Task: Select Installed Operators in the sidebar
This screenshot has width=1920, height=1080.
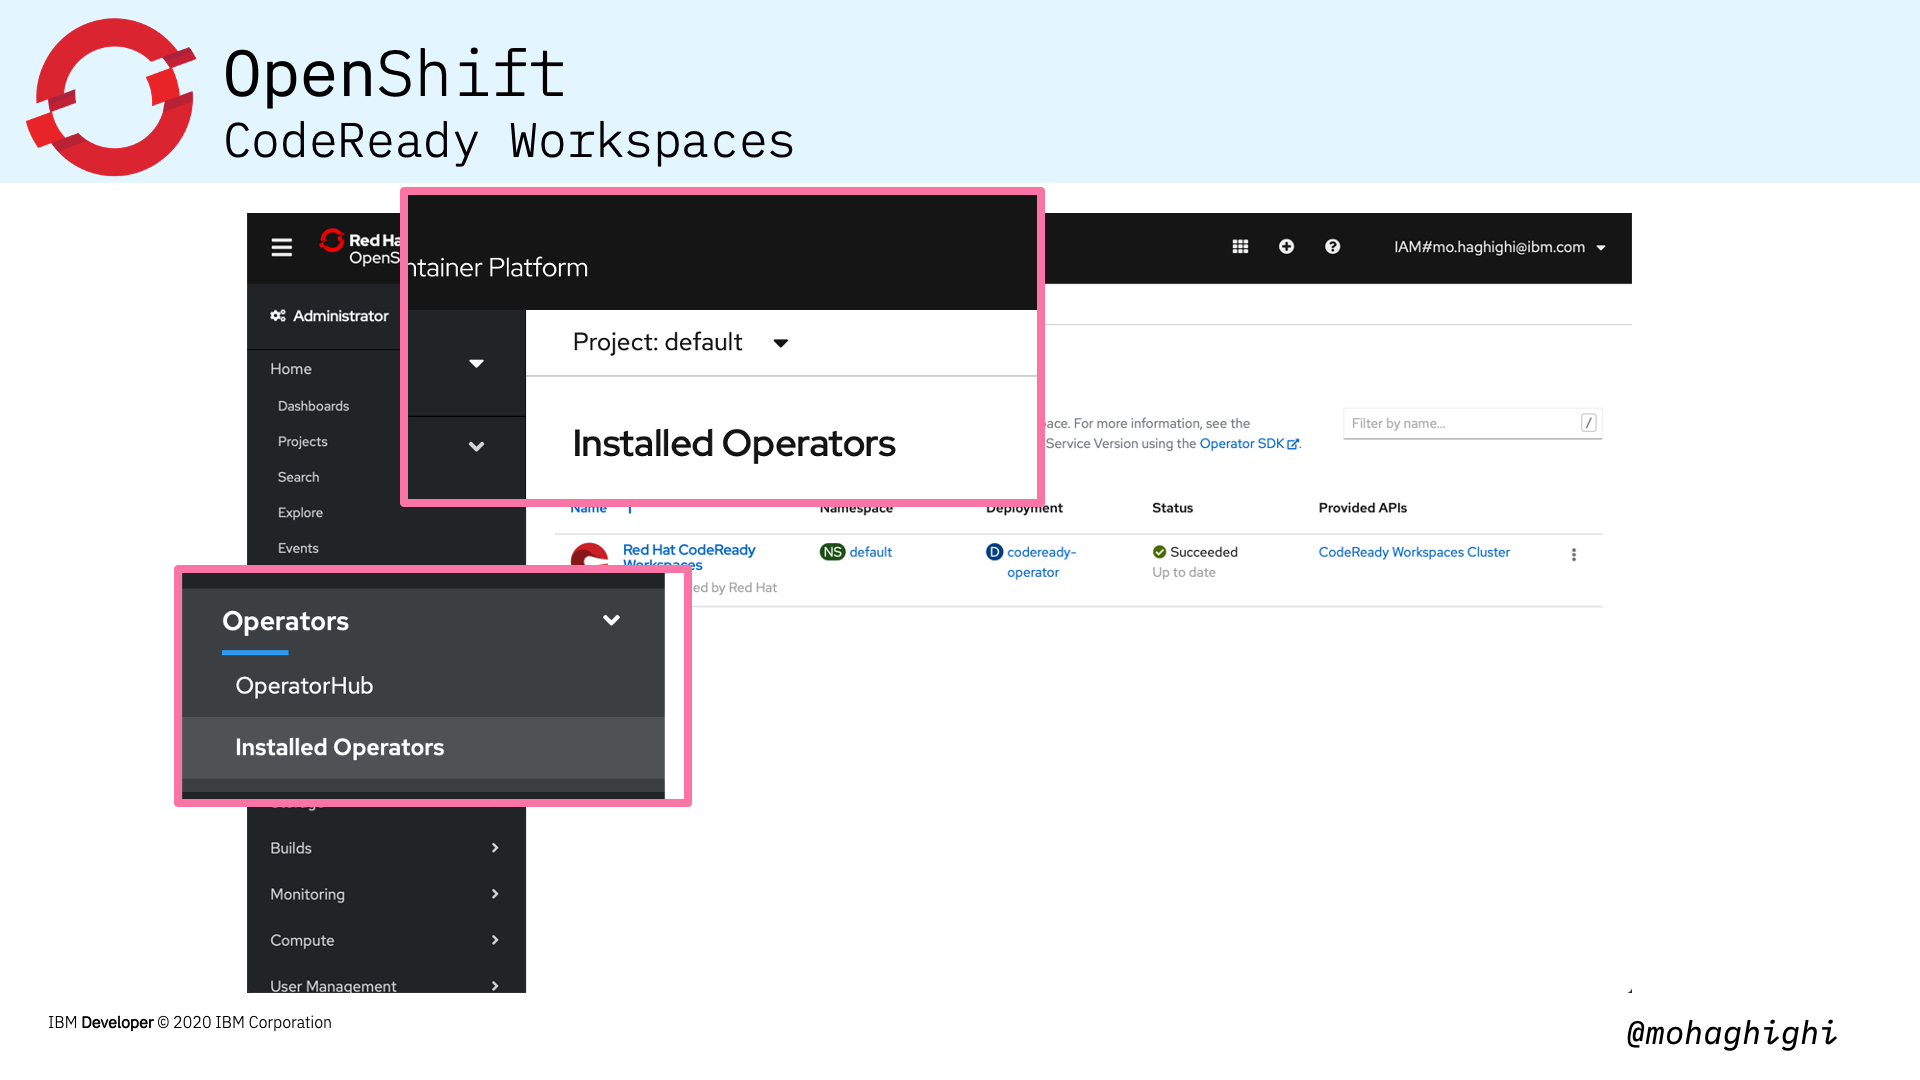Action: [339, 748]
